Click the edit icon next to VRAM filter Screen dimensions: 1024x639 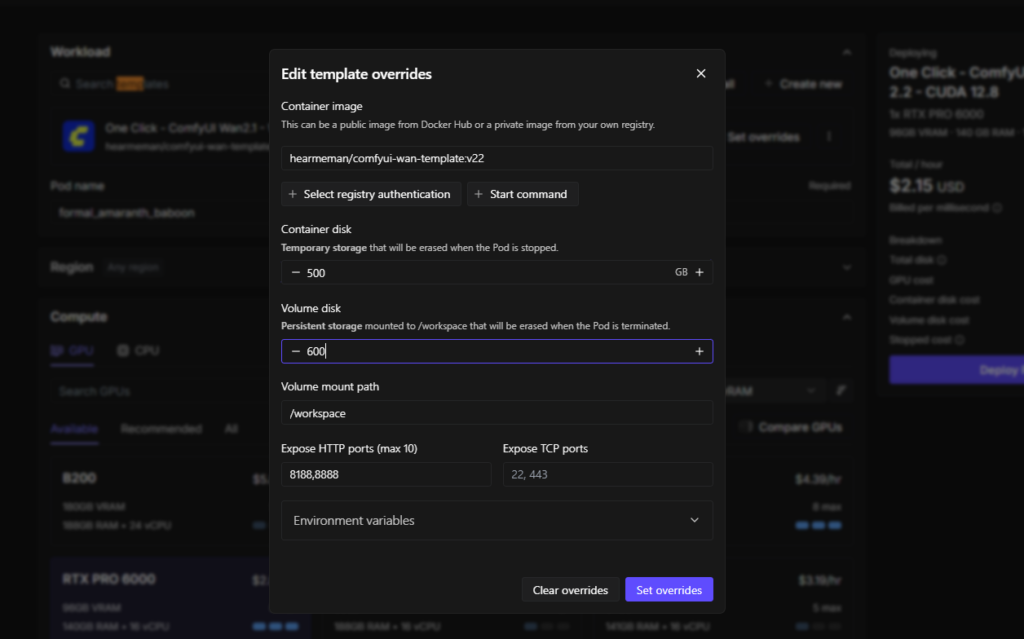point(840,391)
